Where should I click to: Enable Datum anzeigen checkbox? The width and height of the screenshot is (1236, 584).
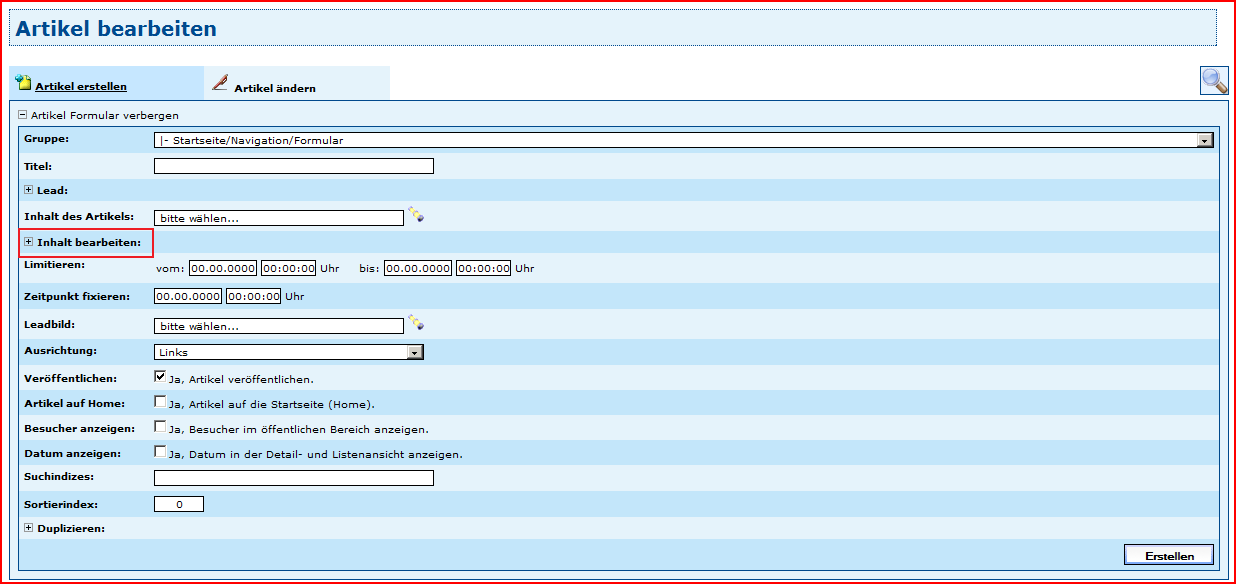click(x=160, y=452)
